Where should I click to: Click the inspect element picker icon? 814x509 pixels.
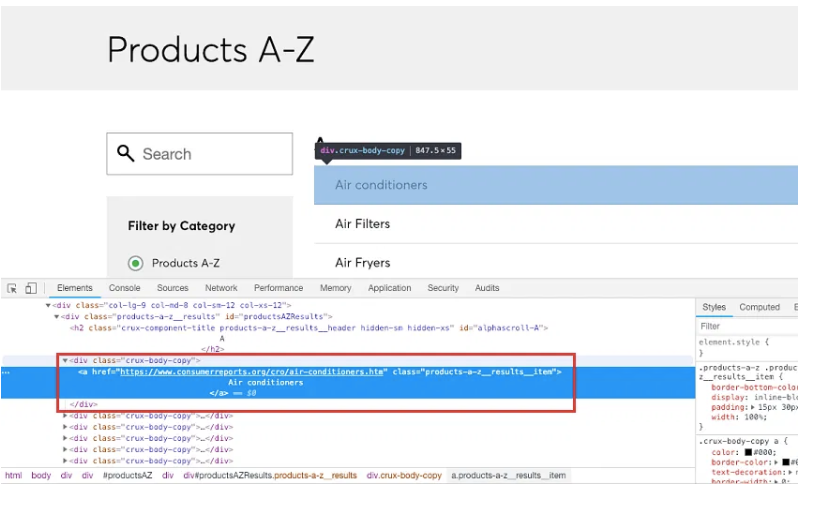coord(12,288)
